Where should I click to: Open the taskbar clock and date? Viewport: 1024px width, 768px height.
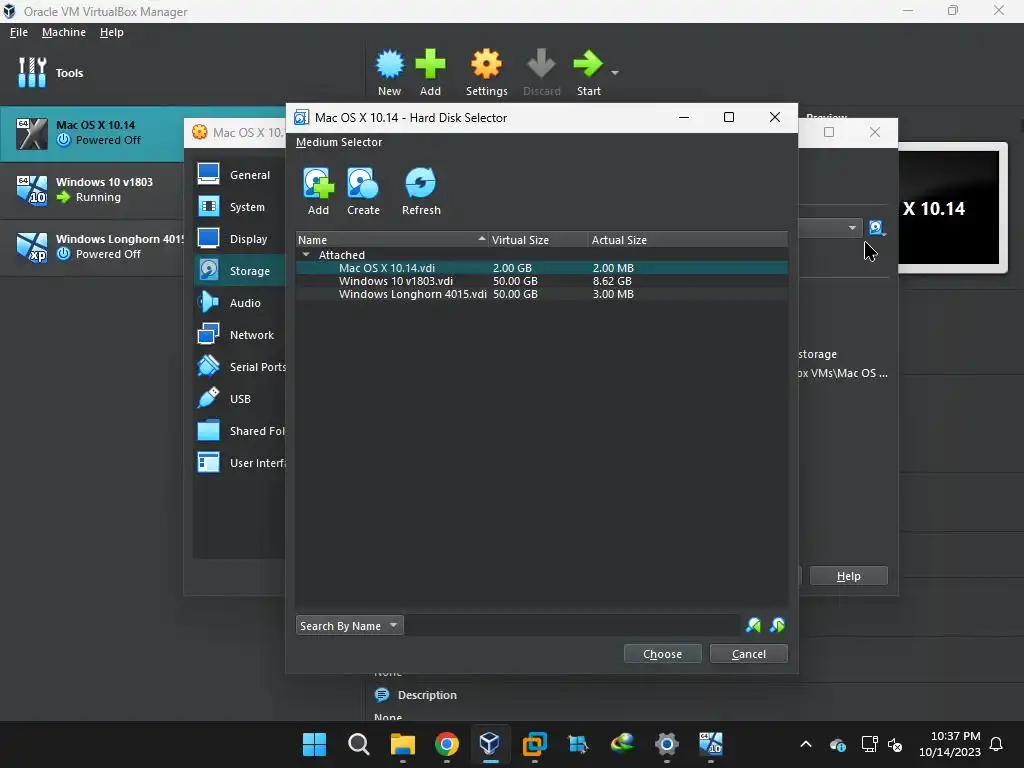[950, 744]
